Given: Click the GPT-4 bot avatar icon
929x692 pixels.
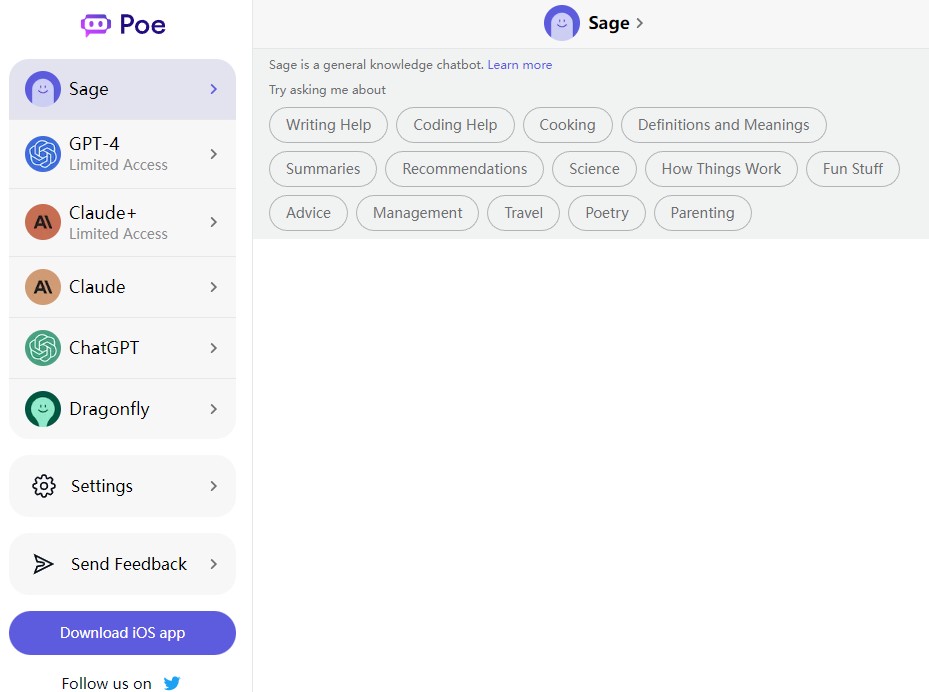Looking at the screenshot, I should 43,154.
